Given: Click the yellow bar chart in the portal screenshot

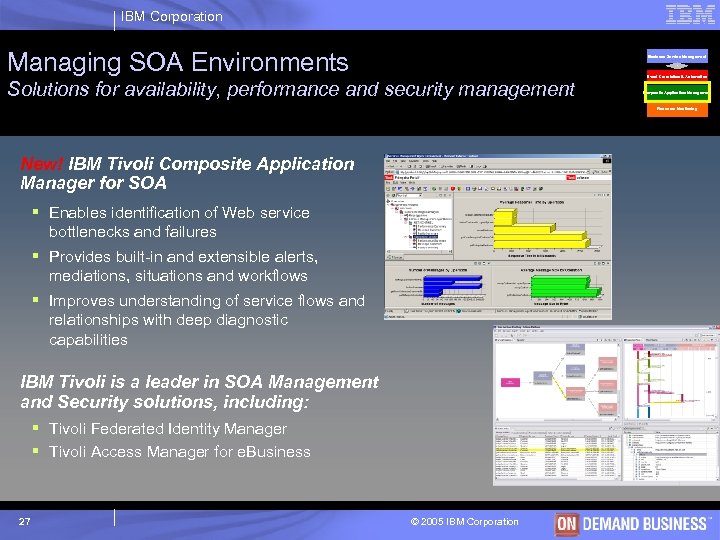Looking at the screenshot, I should [x=542, y=228].
